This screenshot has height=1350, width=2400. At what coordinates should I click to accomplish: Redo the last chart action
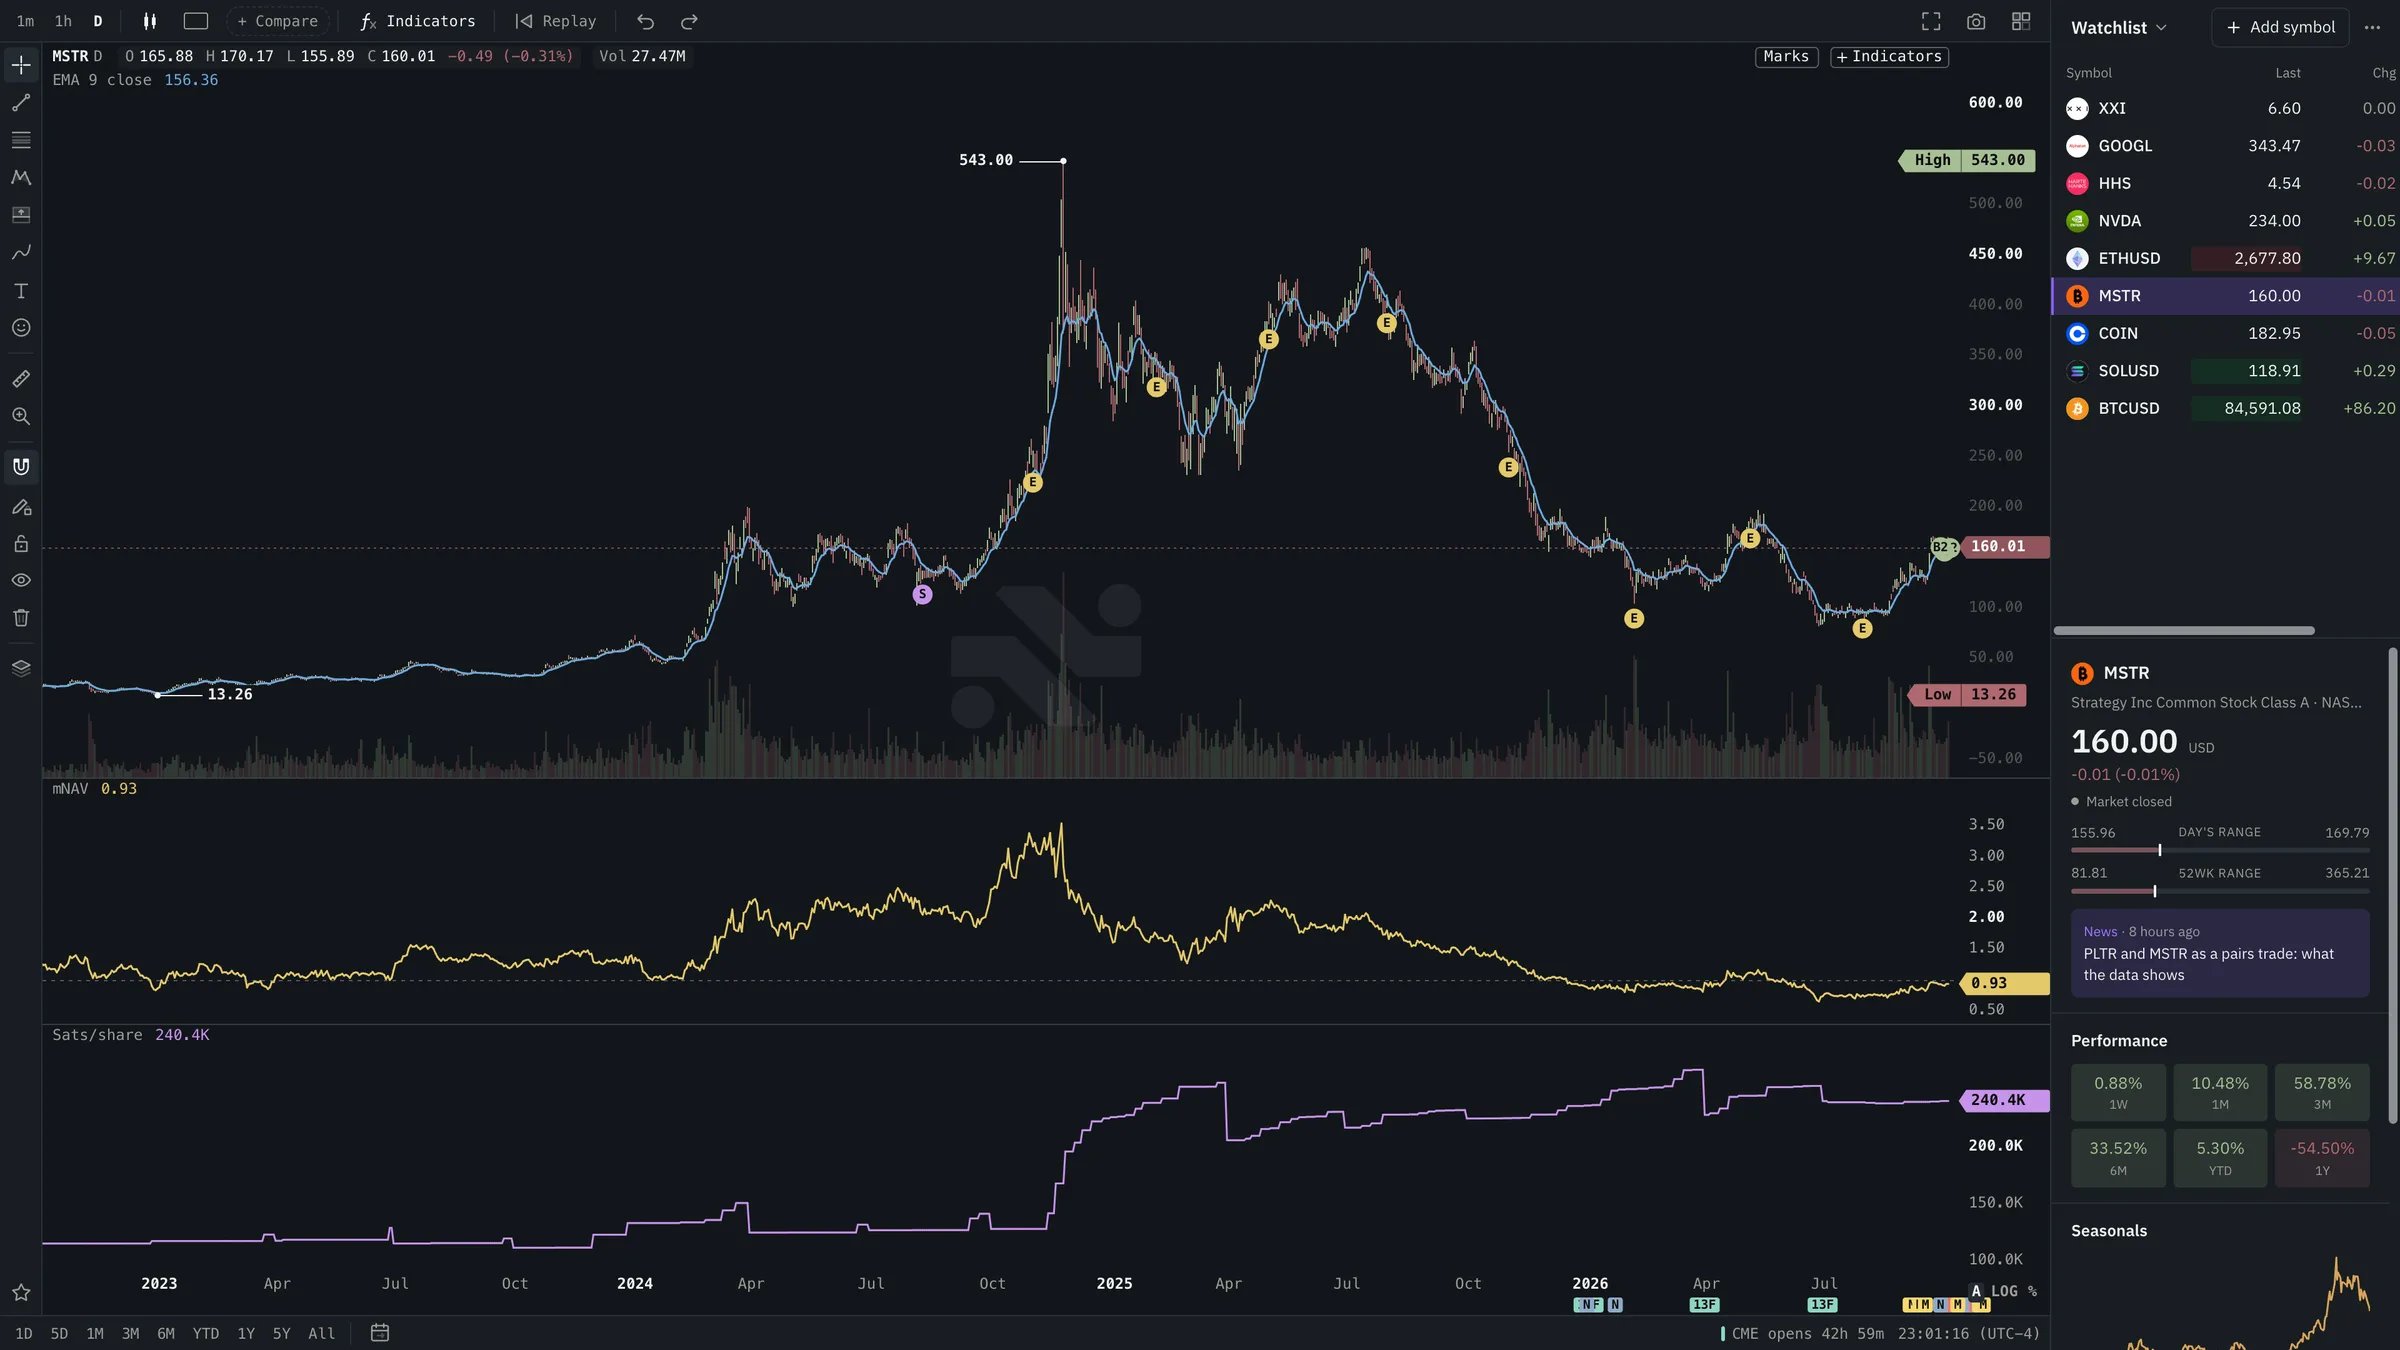pos(689,21)
